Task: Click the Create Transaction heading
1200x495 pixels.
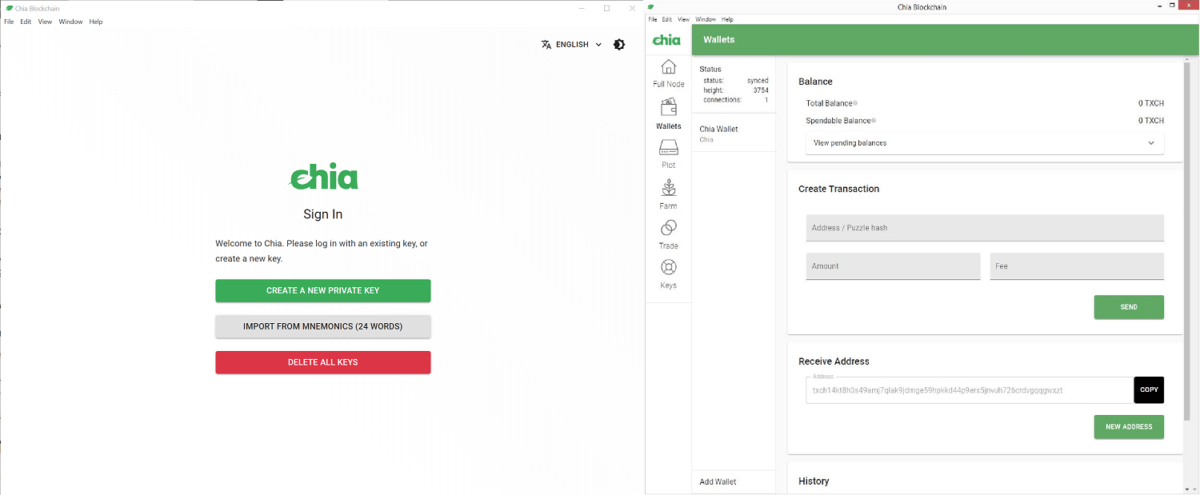Action: click(839, 188)
